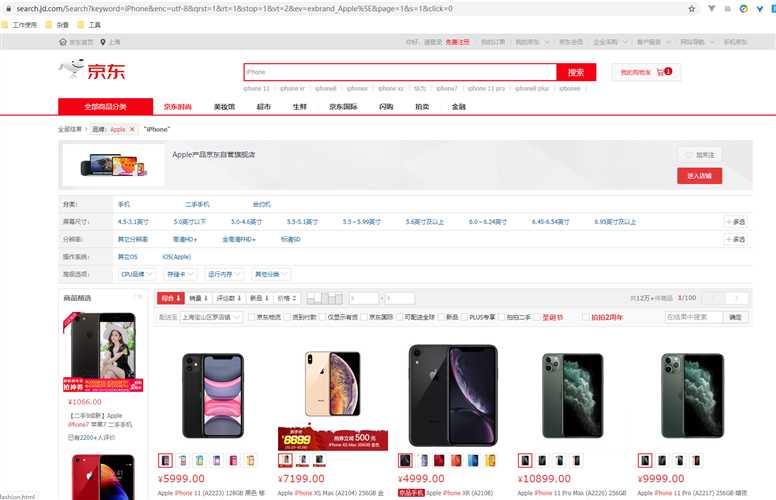
Task: Choose yellow color swatch under iPhone XR
Action: tap(490, 460)
